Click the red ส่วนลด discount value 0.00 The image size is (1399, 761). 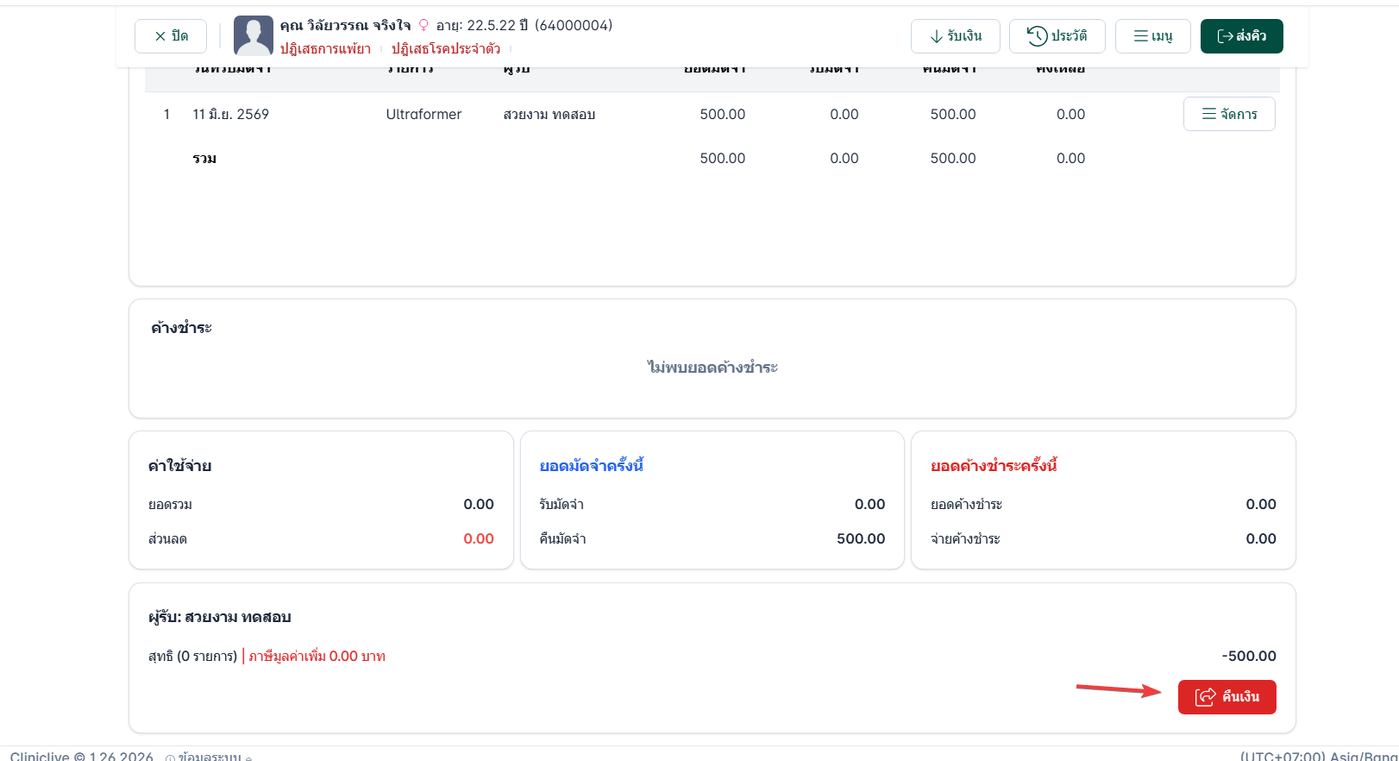[479, 539]
